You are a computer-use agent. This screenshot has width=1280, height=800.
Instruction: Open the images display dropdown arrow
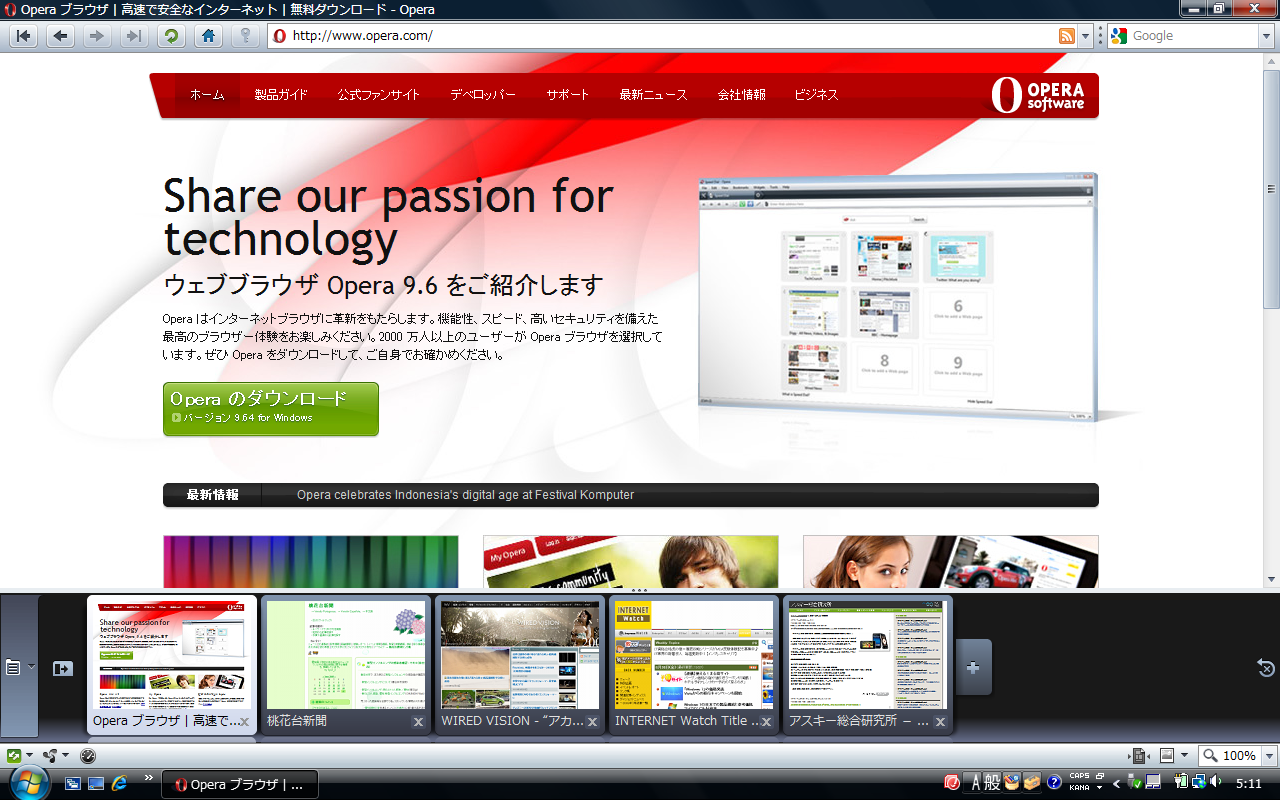(x=1185, y=756)
